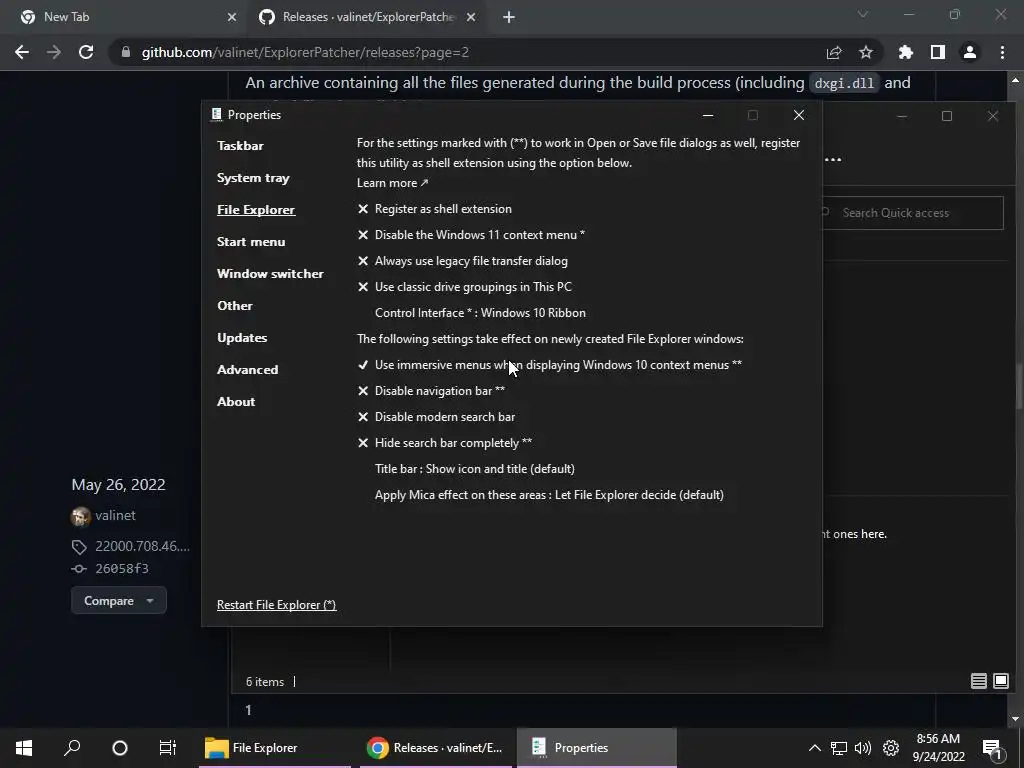
Task: Open System tray section
Action: click(253, 178)
